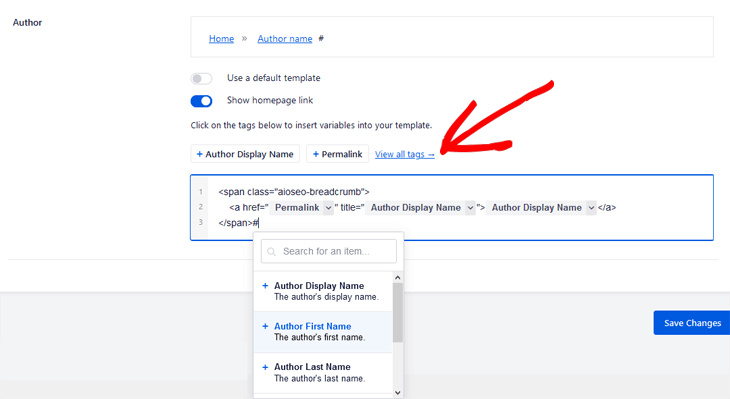Image resolution: width=730 pixels, height=399 pixels.
Task: Open dropdown on Permalink tag in template
Action: point(328,208)
